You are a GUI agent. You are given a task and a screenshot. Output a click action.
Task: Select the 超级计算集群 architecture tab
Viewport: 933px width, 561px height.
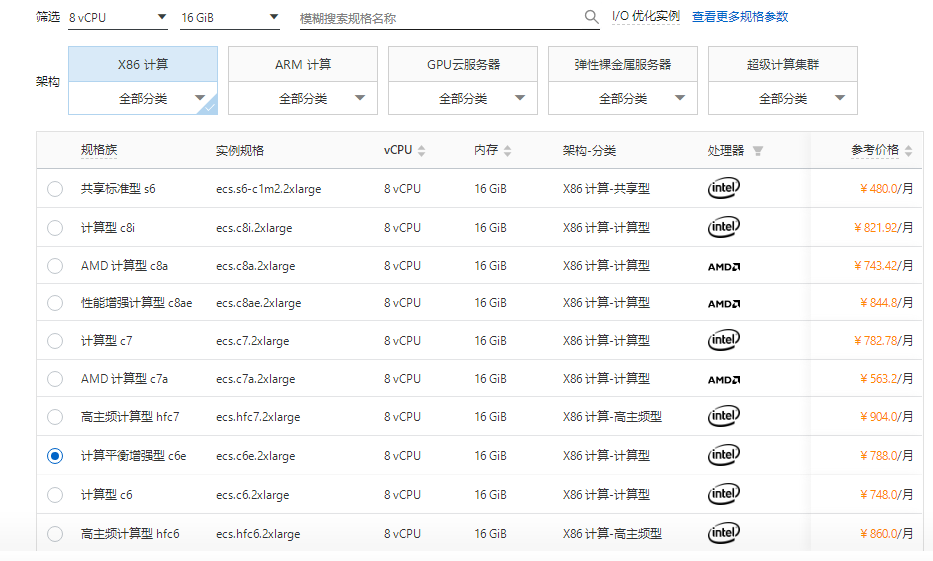[783, 64]
